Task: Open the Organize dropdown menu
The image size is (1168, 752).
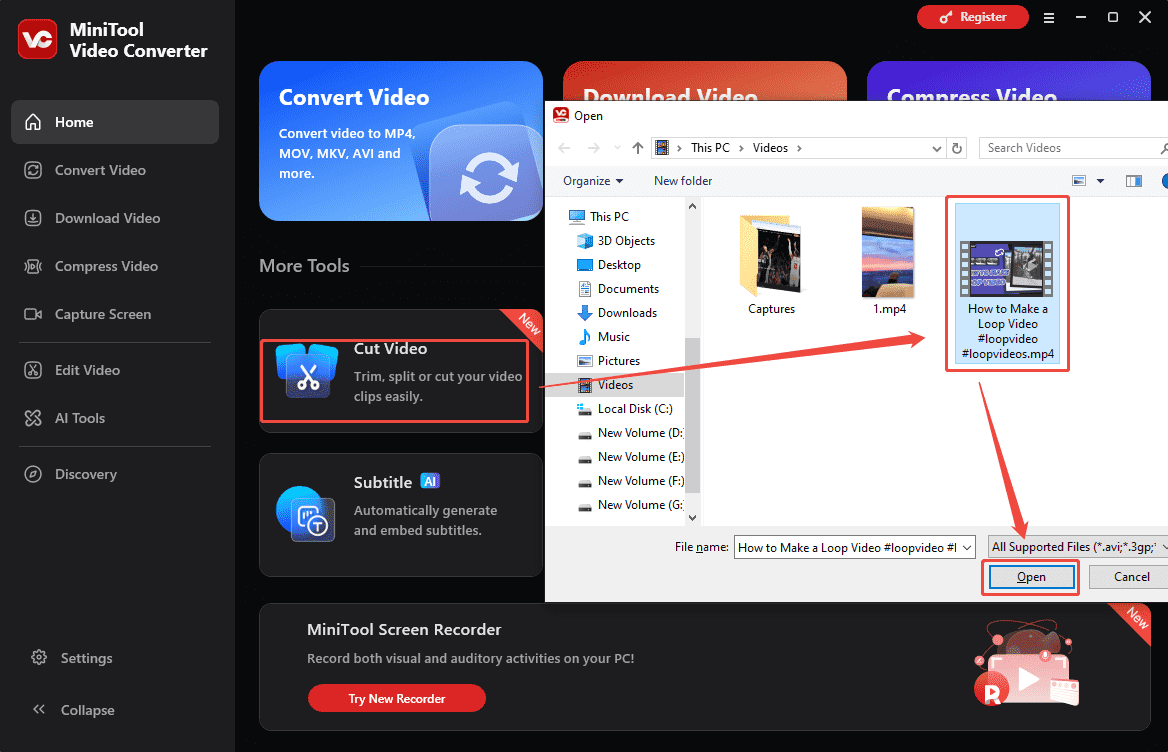Action: (593, 181)
